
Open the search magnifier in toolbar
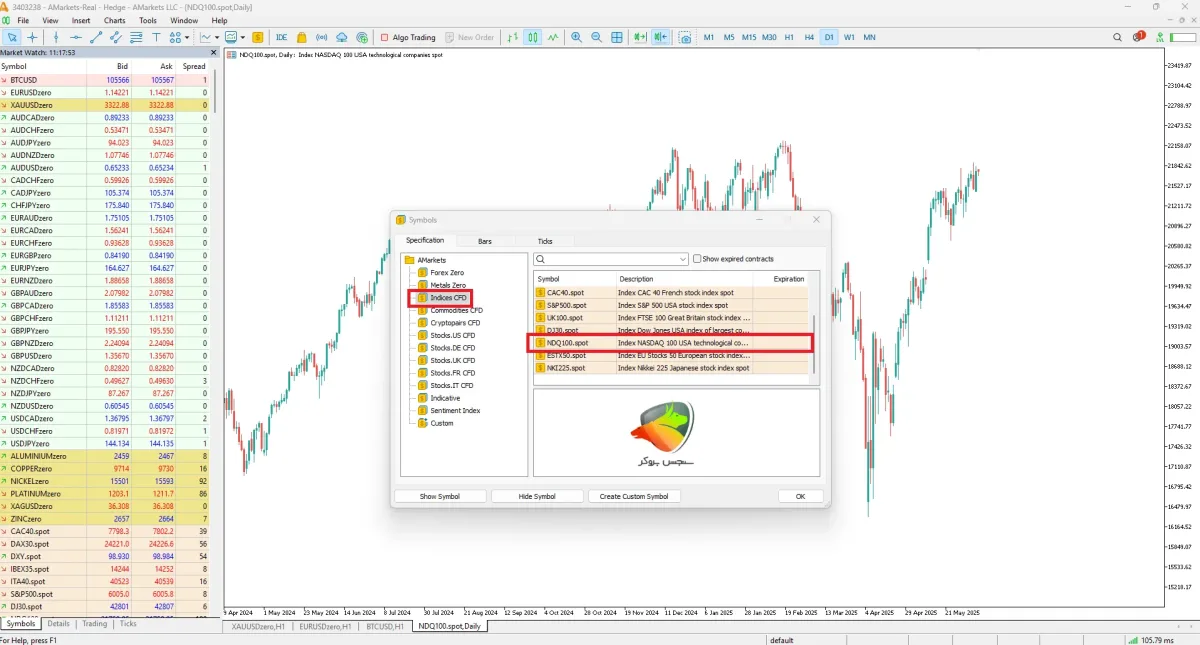point(1118,37)
